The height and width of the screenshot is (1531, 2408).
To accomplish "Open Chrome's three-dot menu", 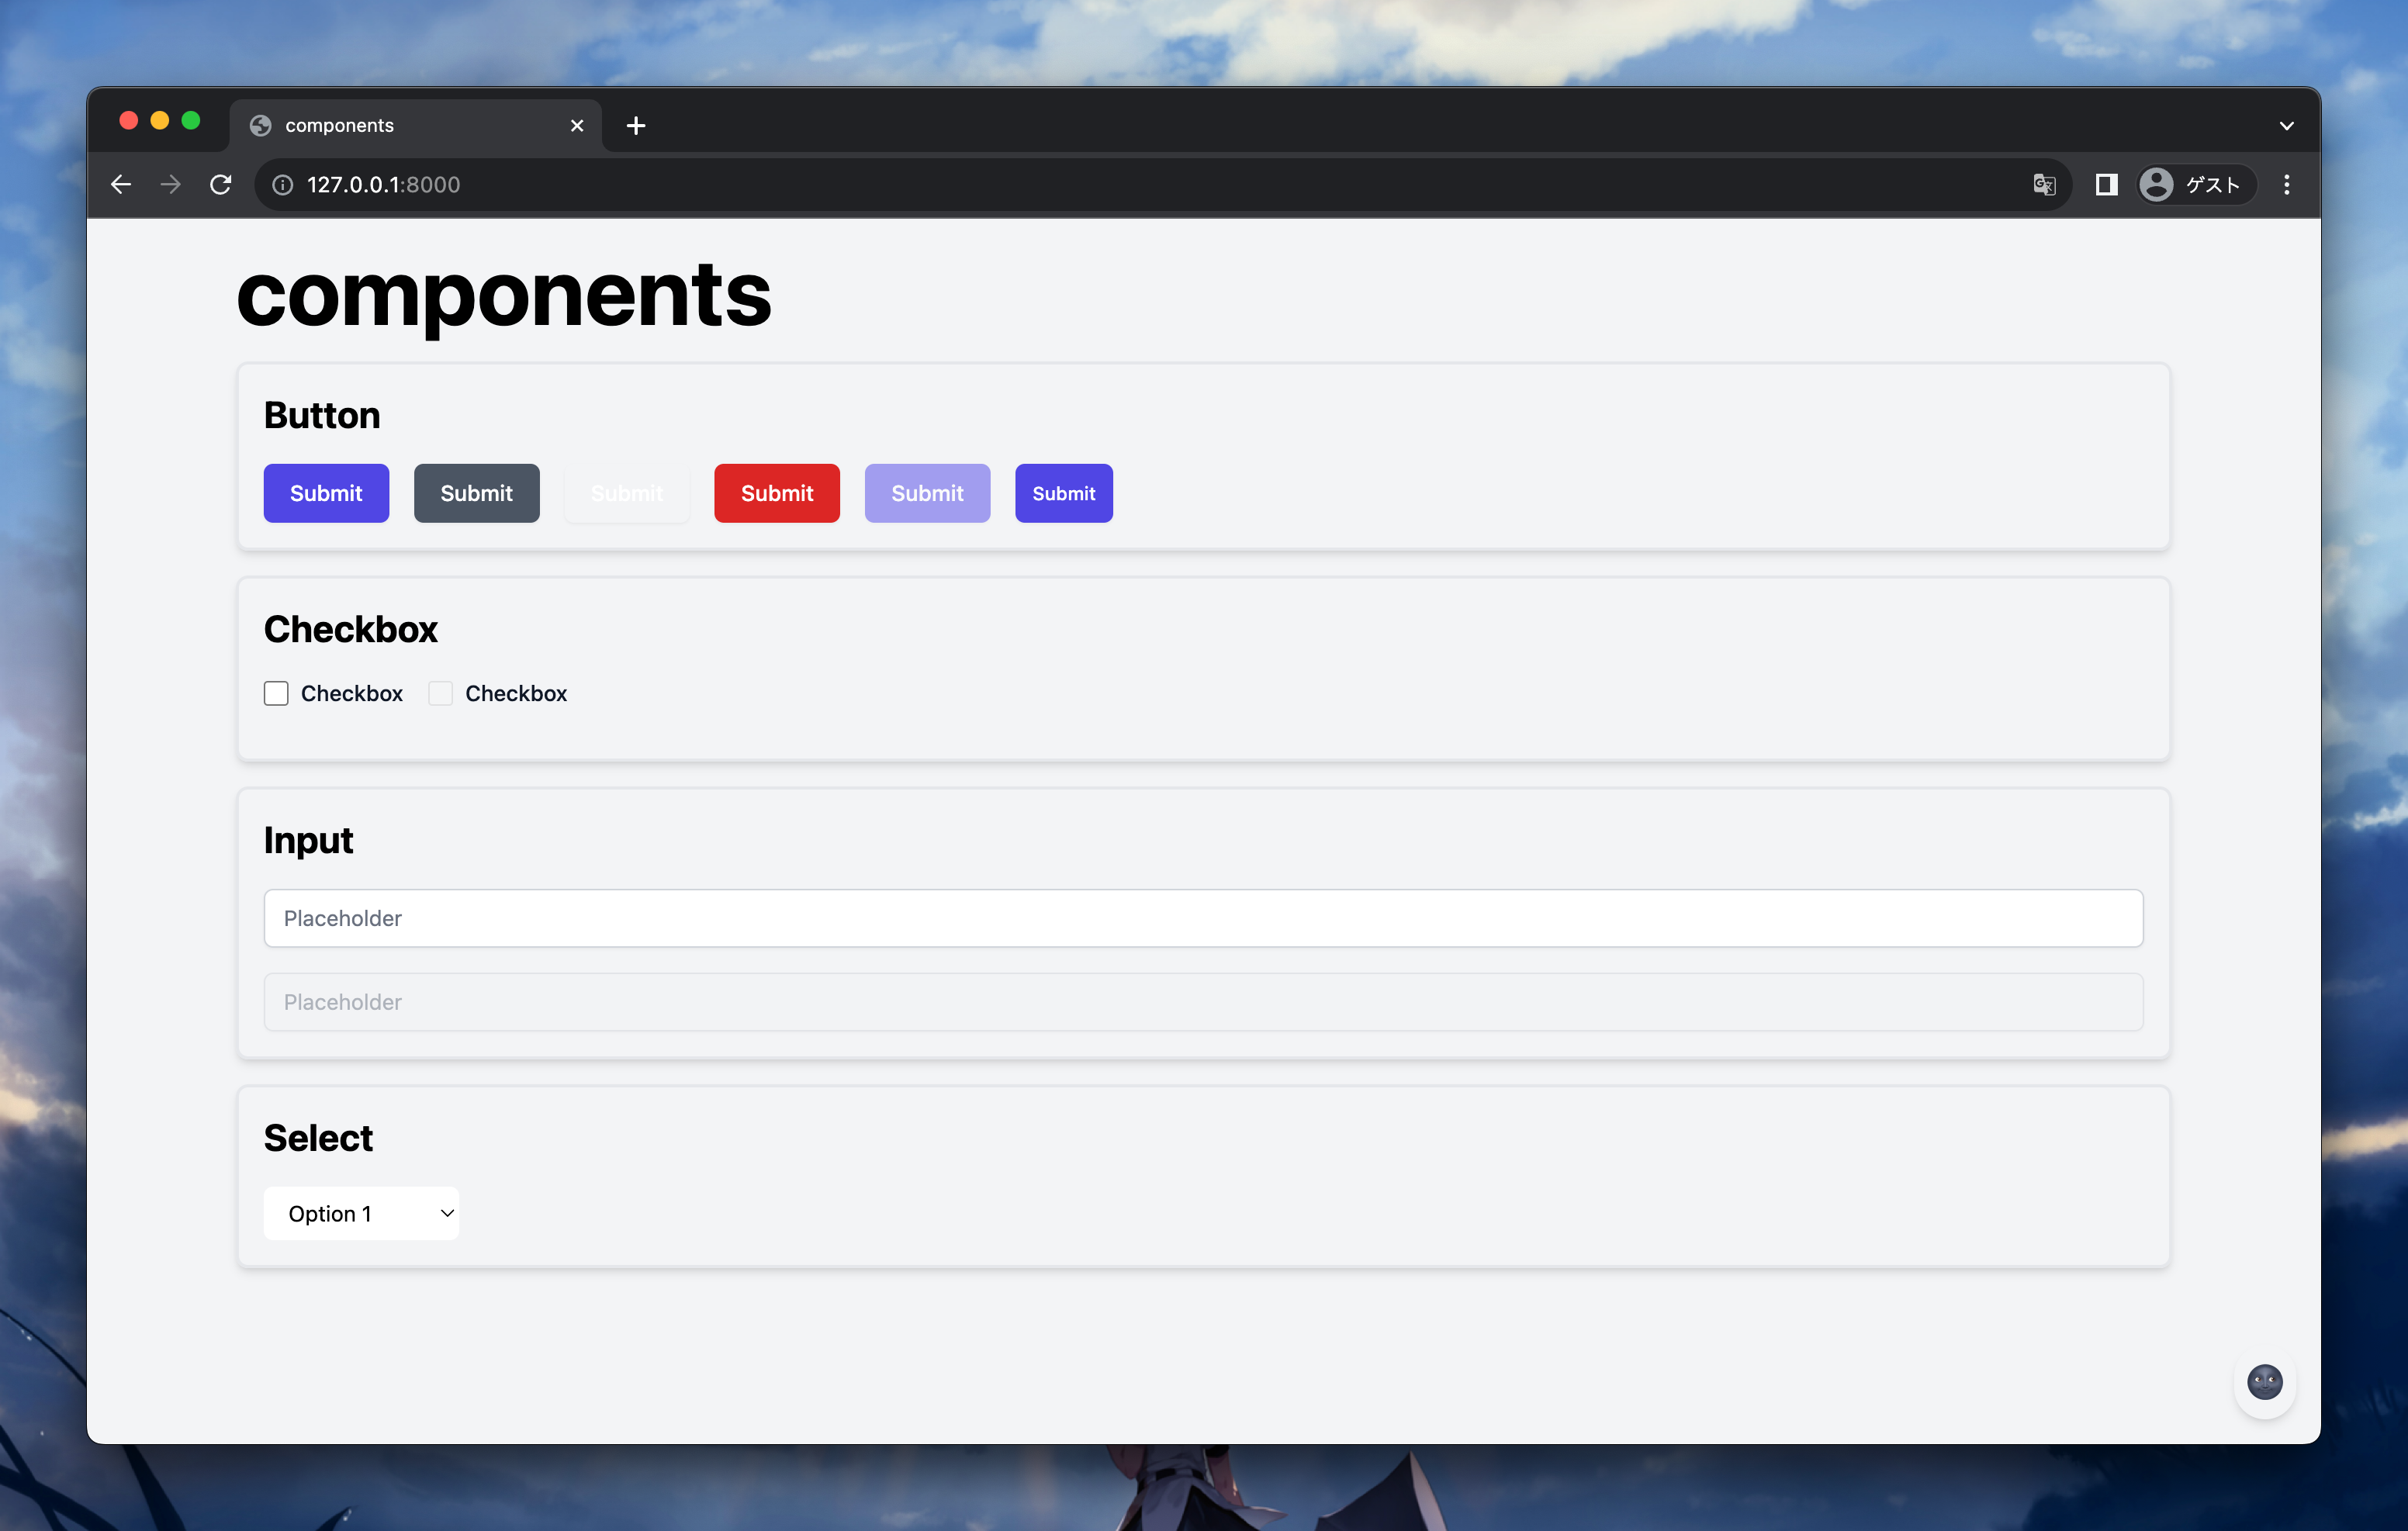I will pos(2286,184).
